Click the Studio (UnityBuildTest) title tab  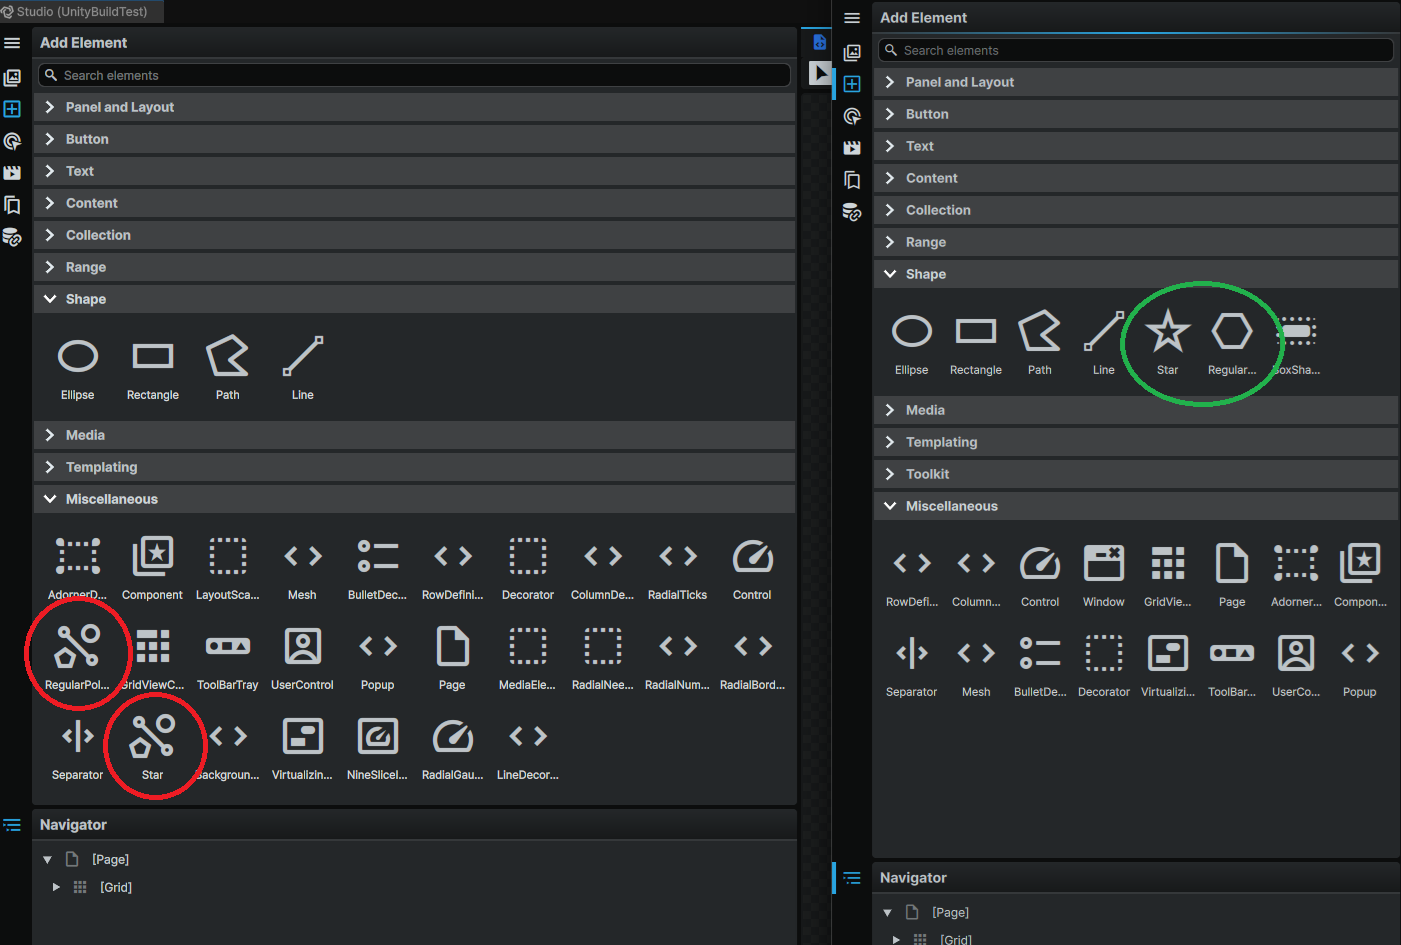(x=81, y=11)
